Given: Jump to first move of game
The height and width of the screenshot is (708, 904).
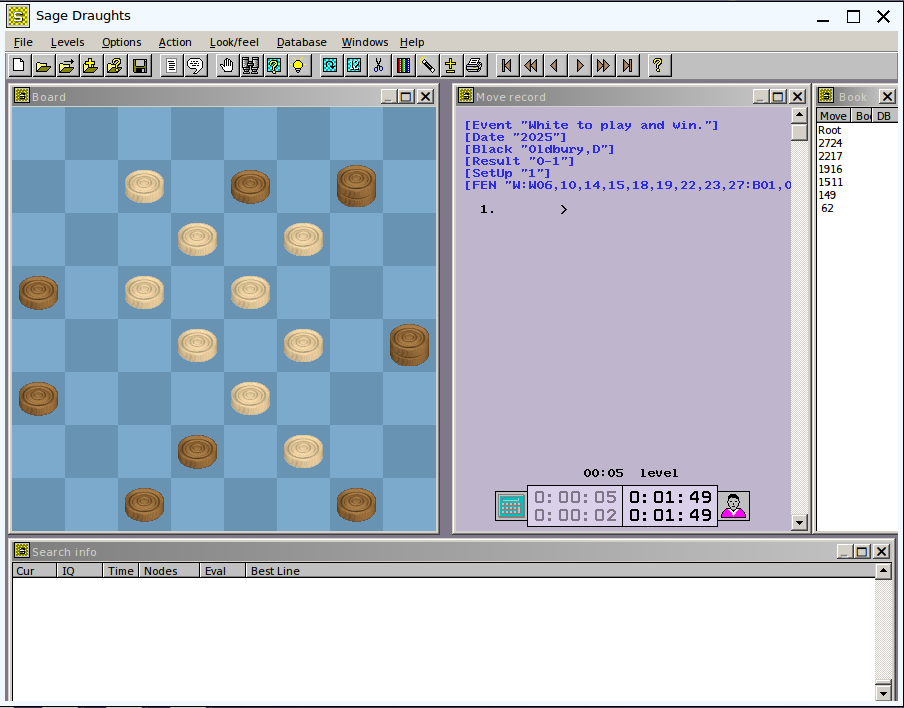Looking at the screenshot, I should 507,66.
